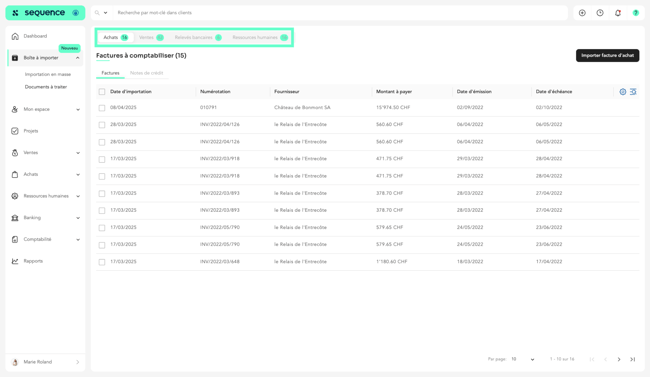Click issue date 02/09/2022
Screen dimensions: 650x377
point(470,108)
